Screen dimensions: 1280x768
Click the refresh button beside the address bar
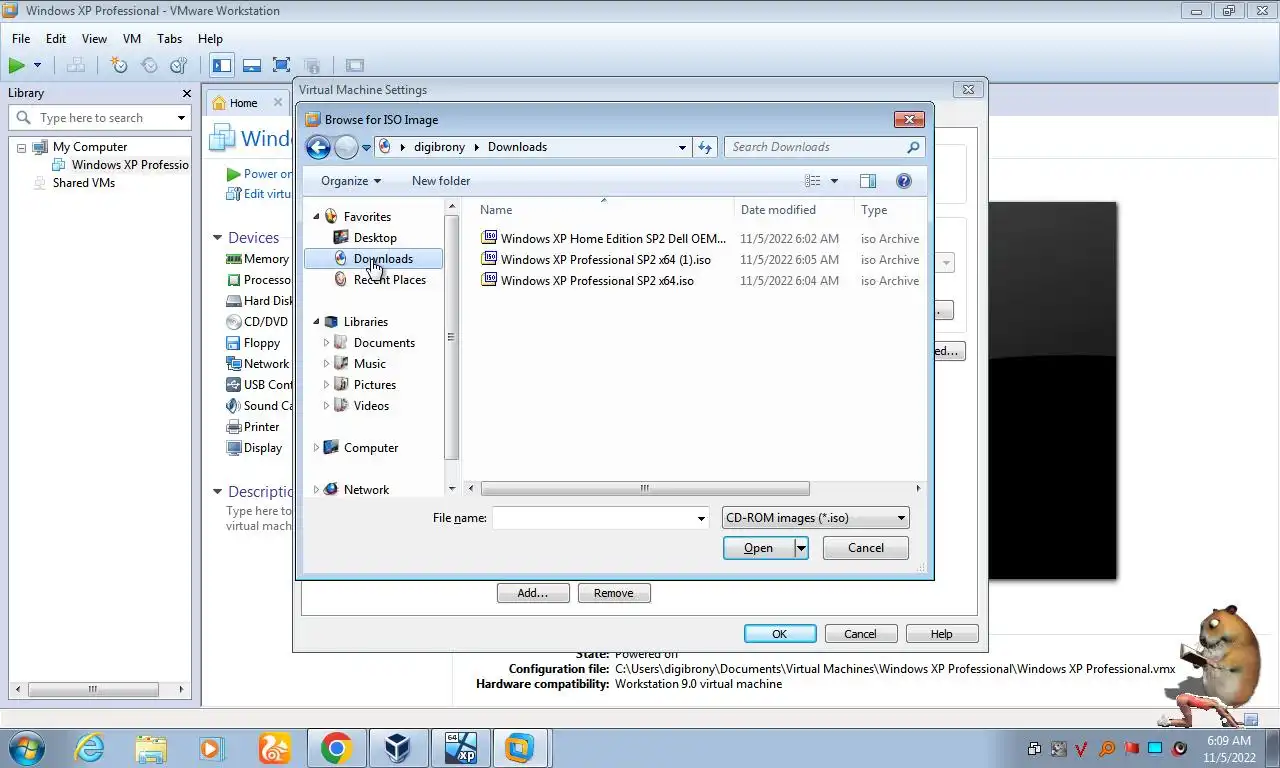coord(705,147)
